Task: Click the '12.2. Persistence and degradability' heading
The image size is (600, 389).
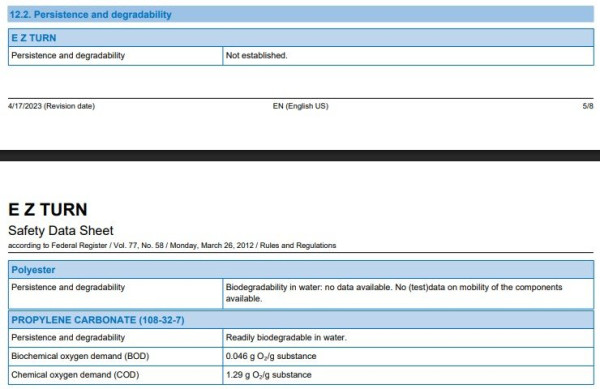Action: (x=91, y=15)
